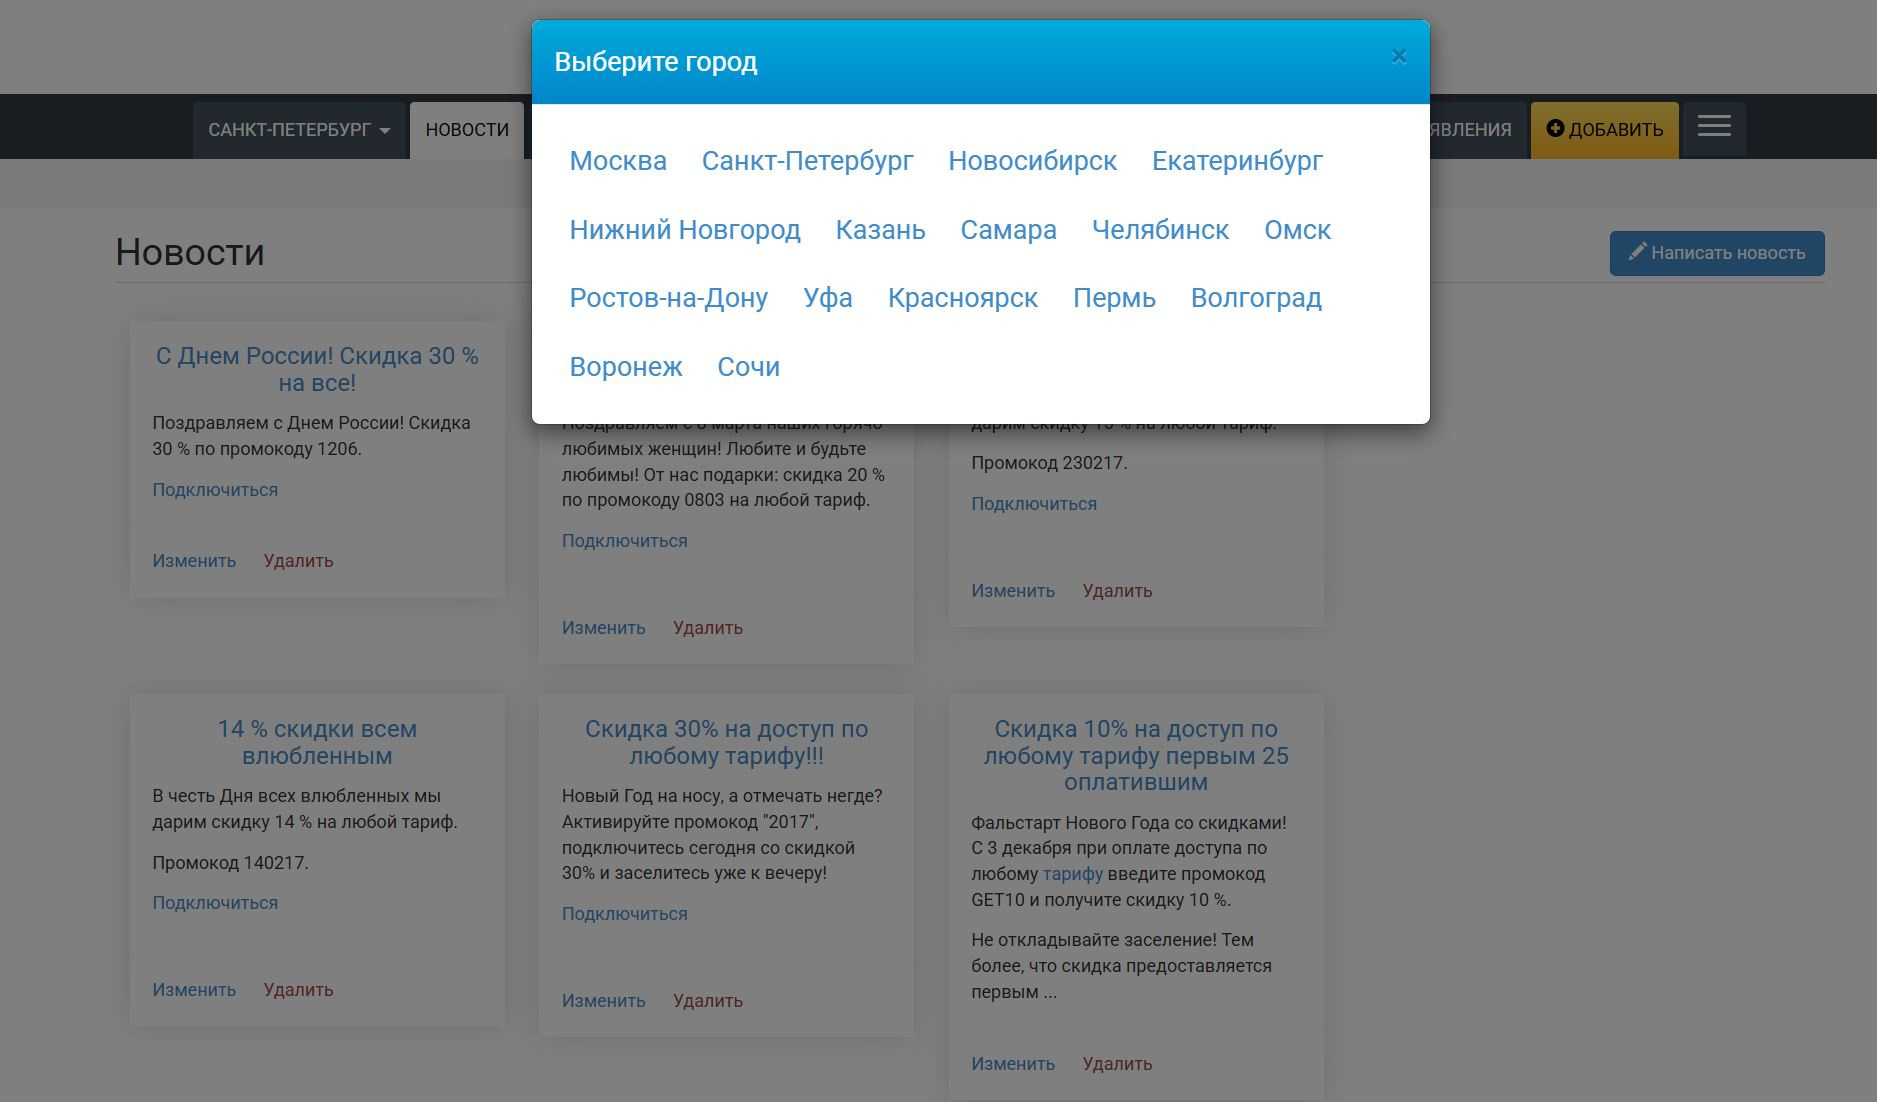Pick Нижний Новгород city link
The width and height of the screenshot is (1877, 1102).
pyautogui.click(x=685, y=230)
